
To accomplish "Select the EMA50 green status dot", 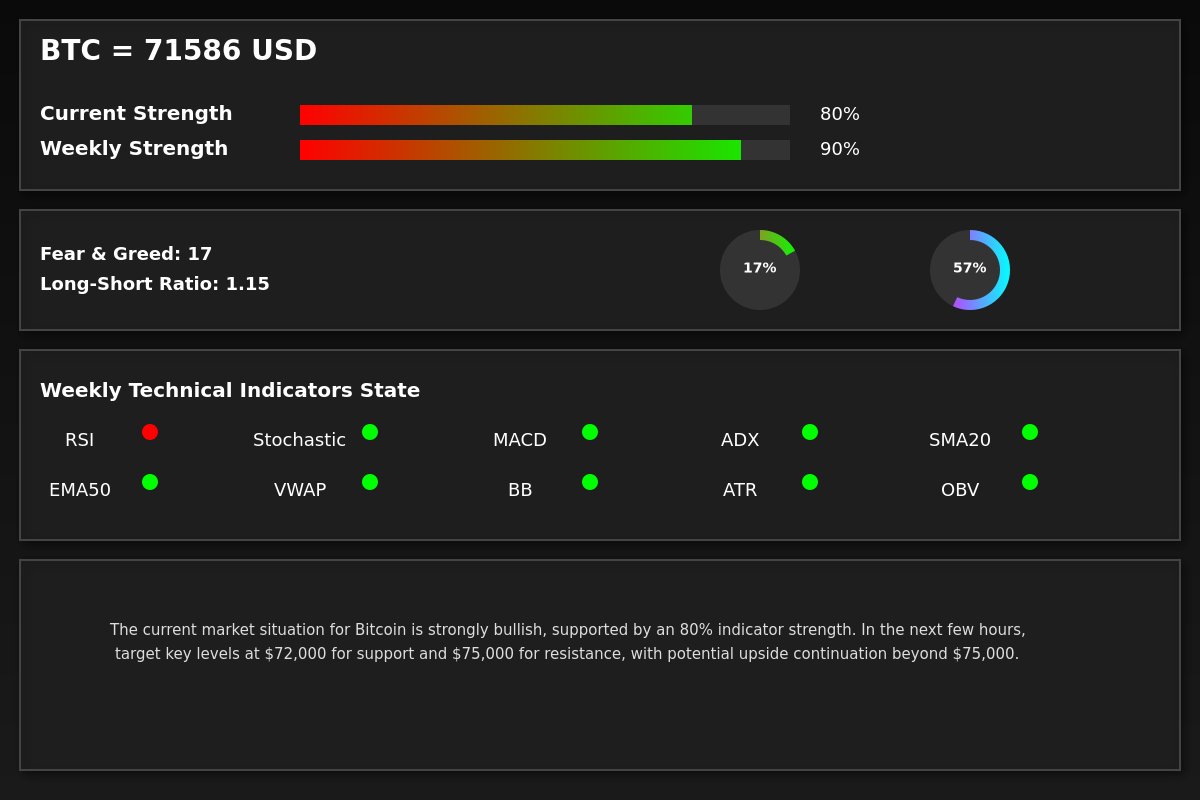I will 150,482.
